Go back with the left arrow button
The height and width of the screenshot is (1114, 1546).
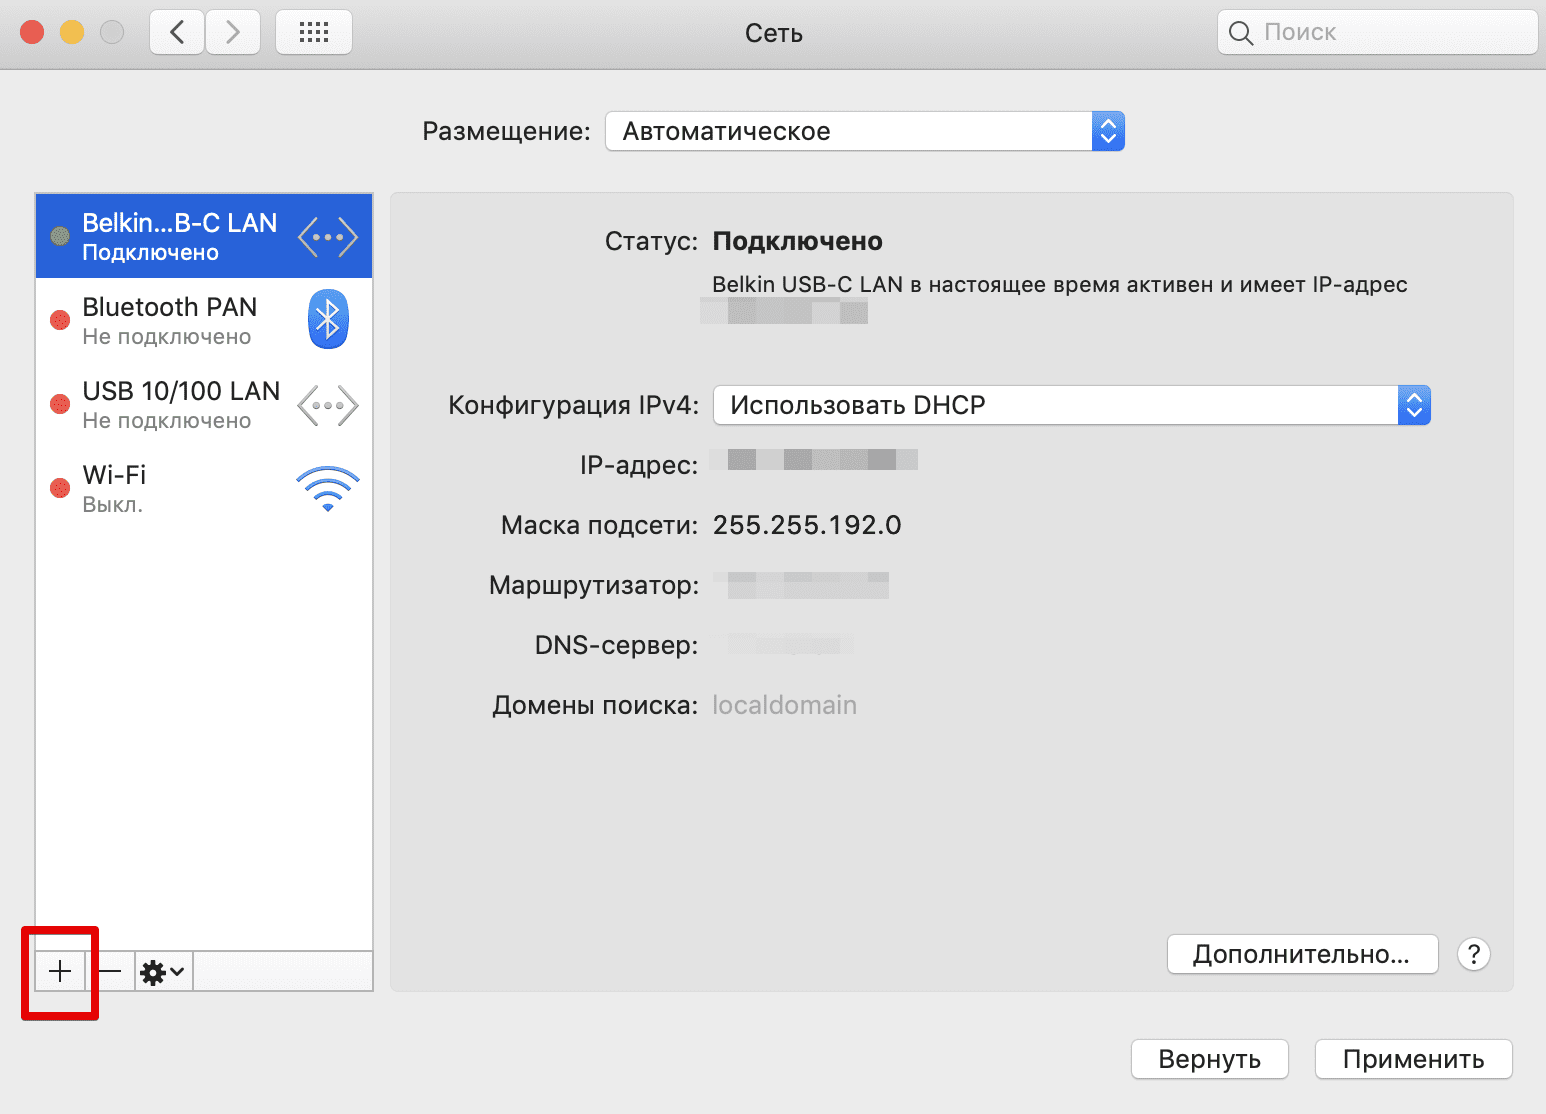pos(177,32)
